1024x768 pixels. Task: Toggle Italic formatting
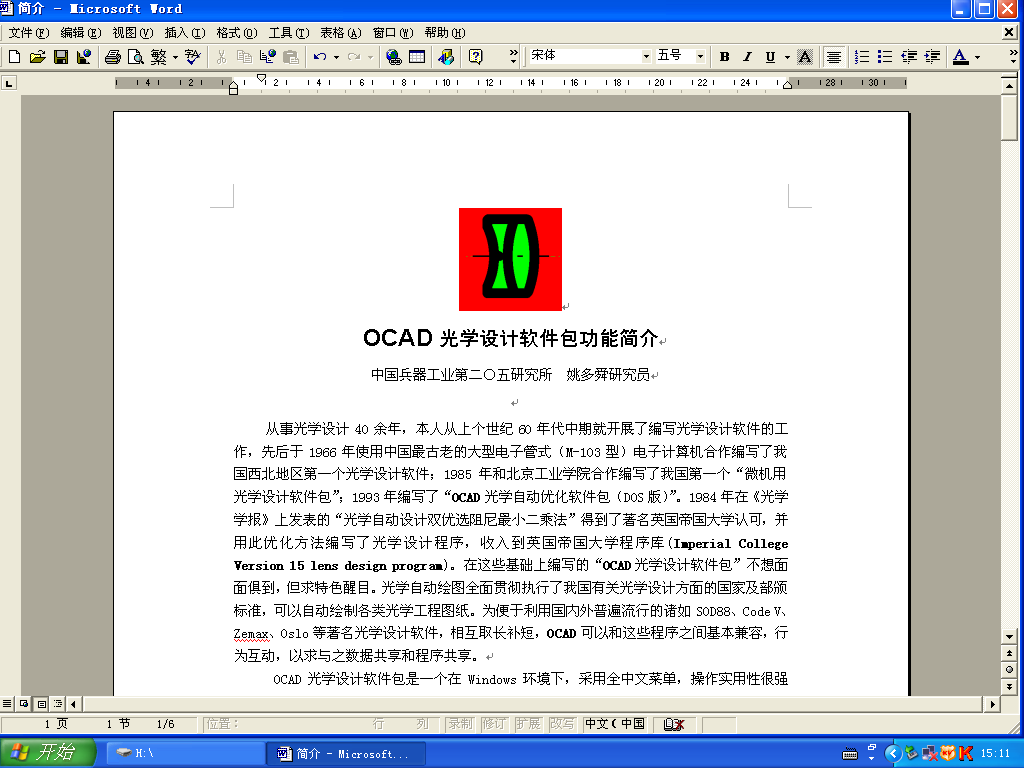tap(746, 57)
